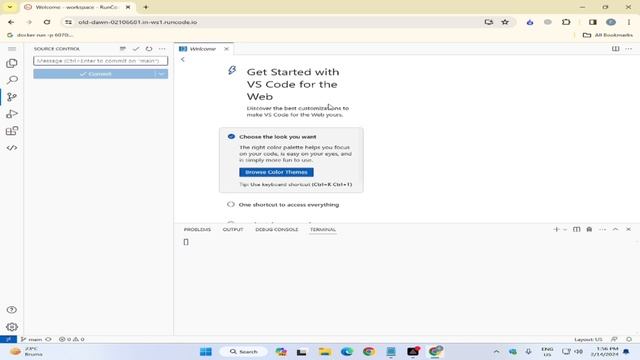
Task: Refresh the Source Control panel
Action: (149, 49)
